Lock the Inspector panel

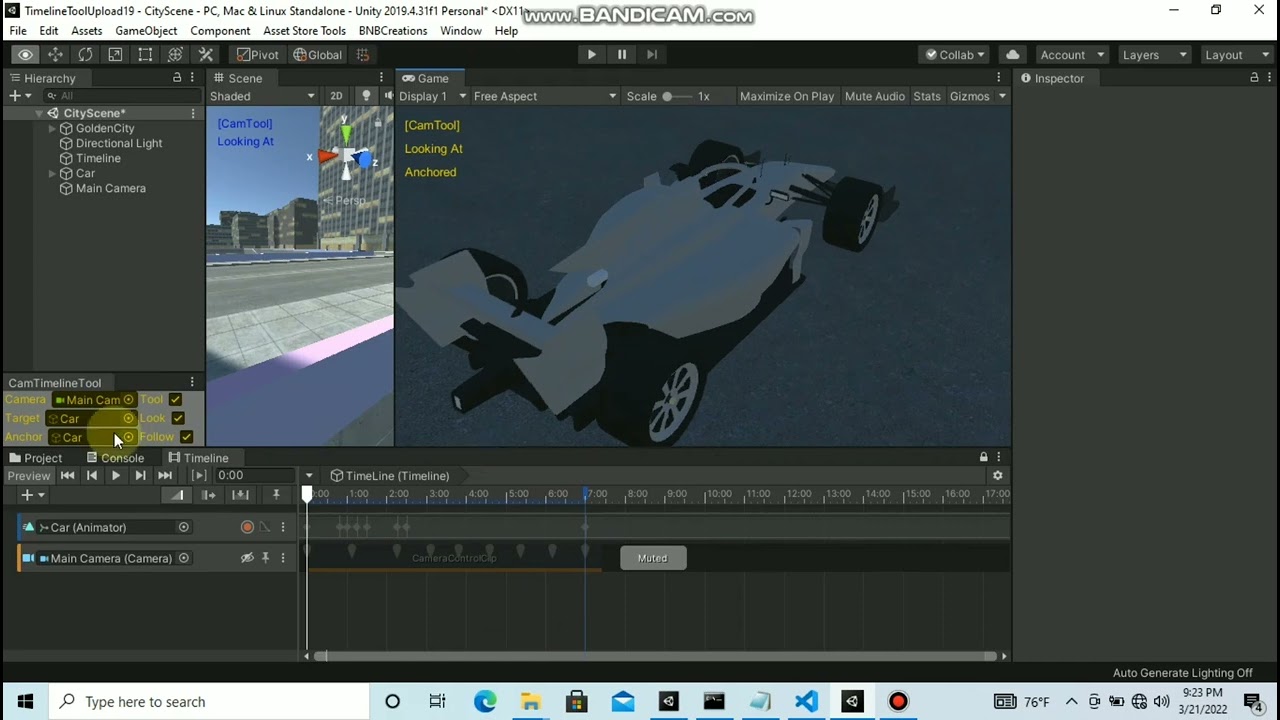[1254, 78]
